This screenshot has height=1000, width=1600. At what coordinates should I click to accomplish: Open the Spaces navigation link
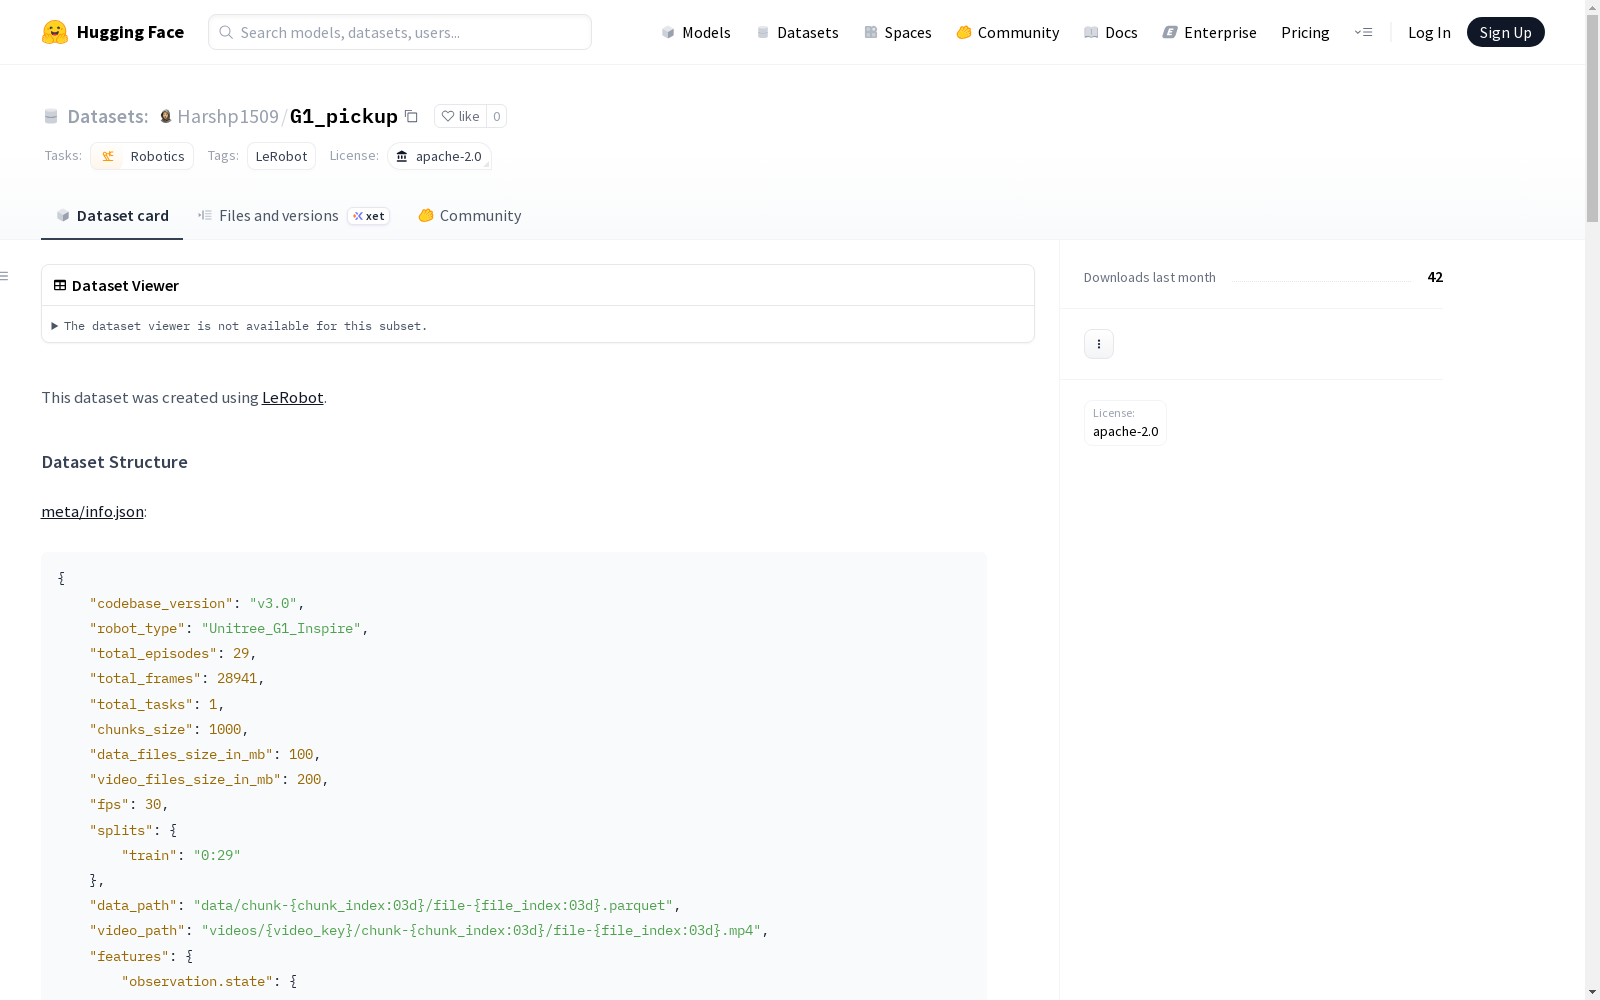898,32
